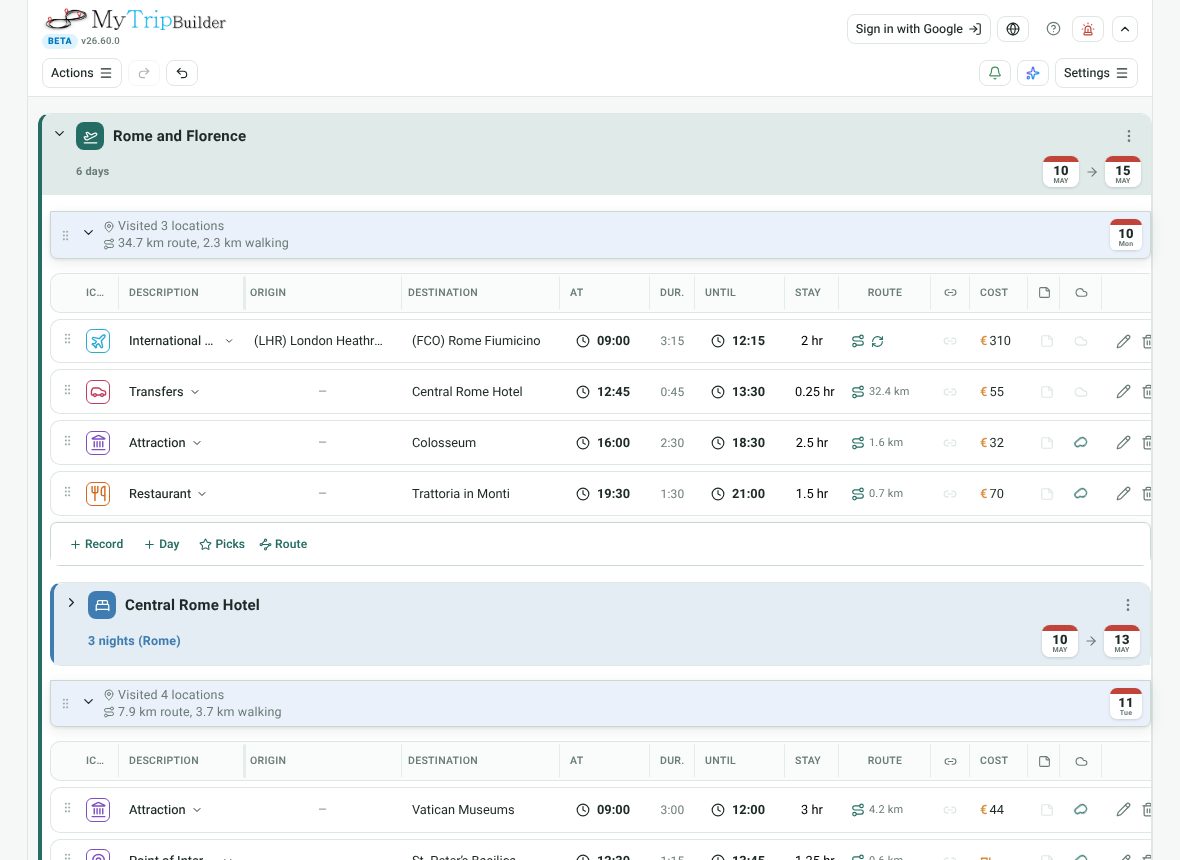This screenshot has height=860, width=1180.
Task: Open the Actions menu
Action: pyautogui.click(x=81, y=73)
